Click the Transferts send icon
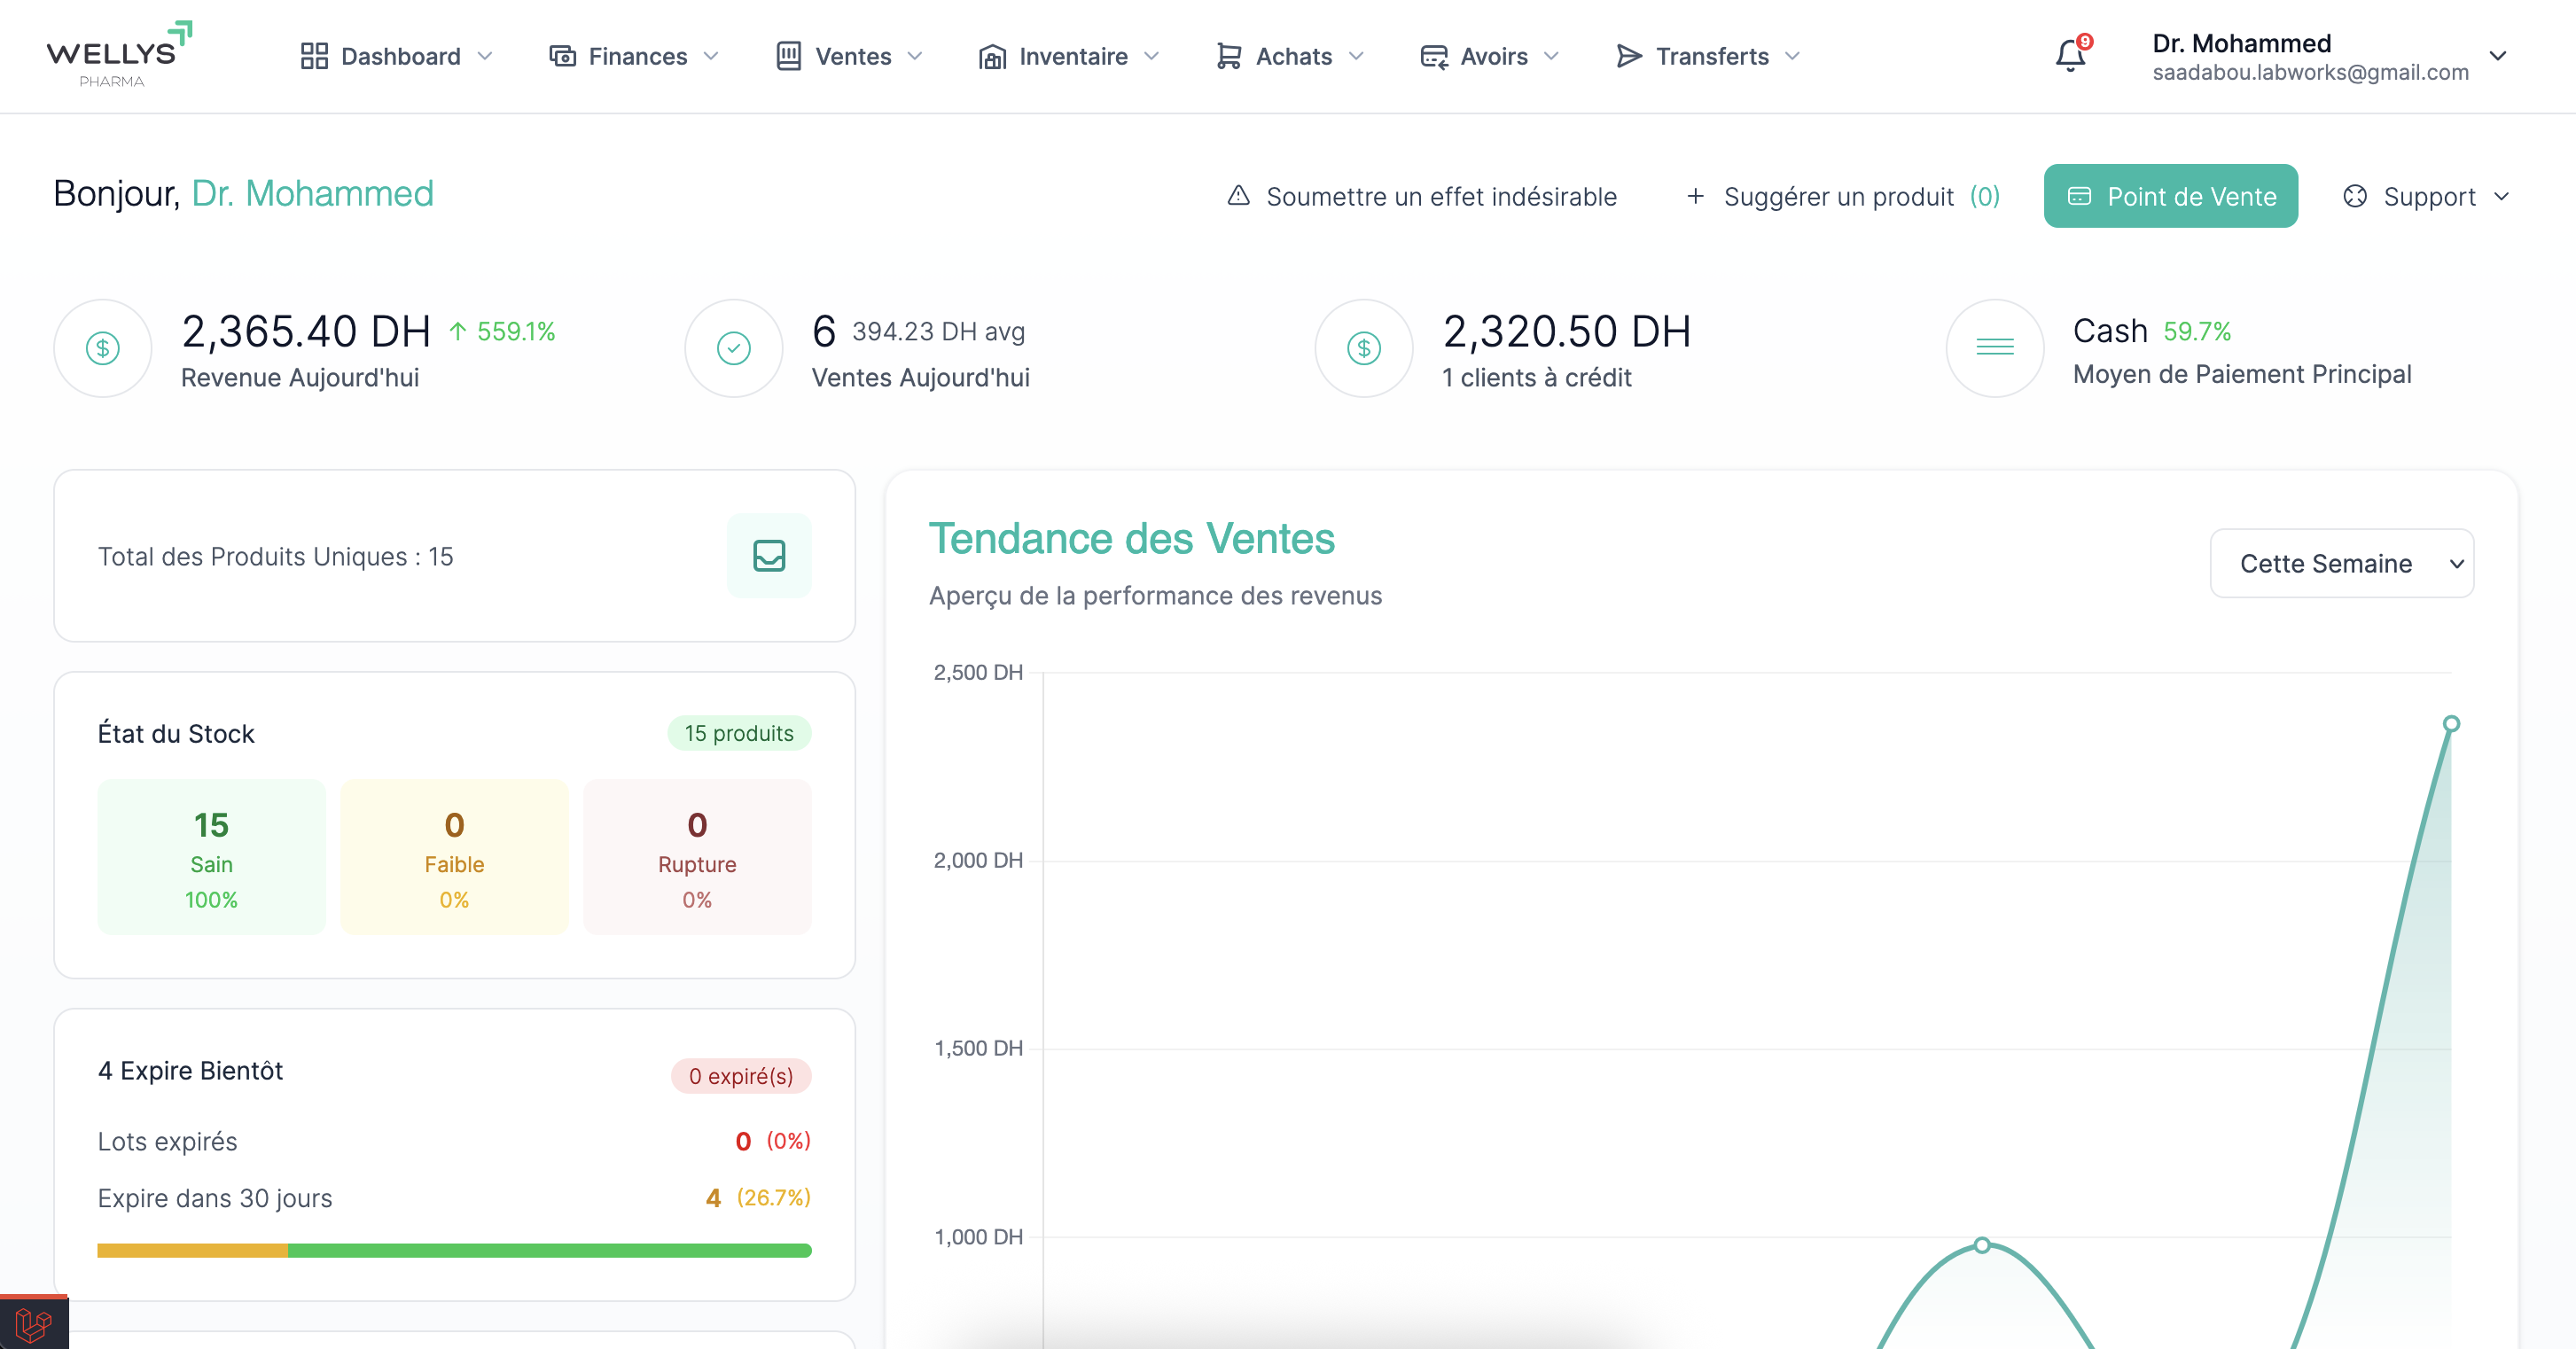The width and height of the screenshot is (2576, 1349). point(1629,56)
